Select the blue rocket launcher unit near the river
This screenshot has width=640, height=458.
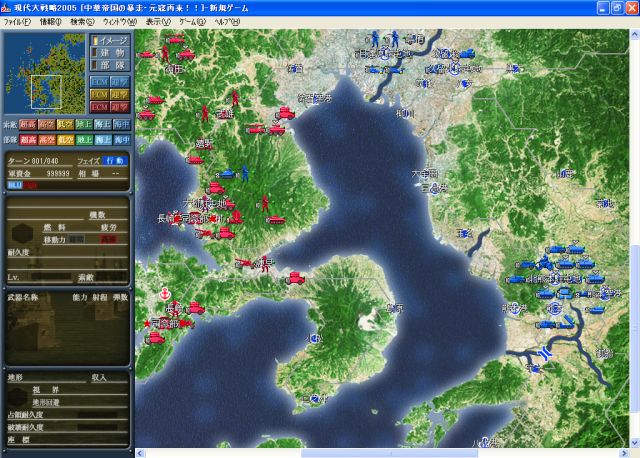[x=568, y=322]
